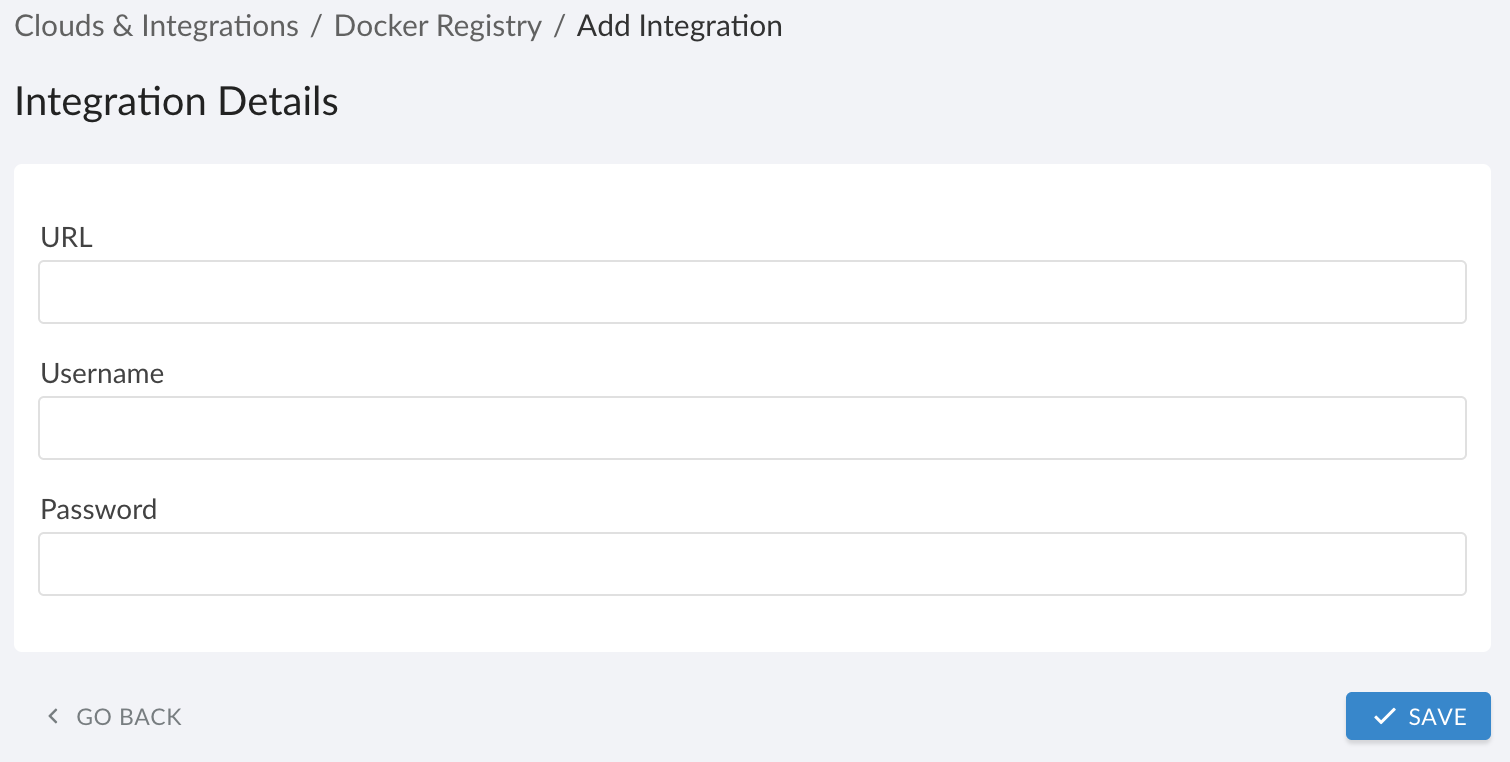The image size is (1510, 762).
Task: Click the Username field label
Action: (101, 373)
